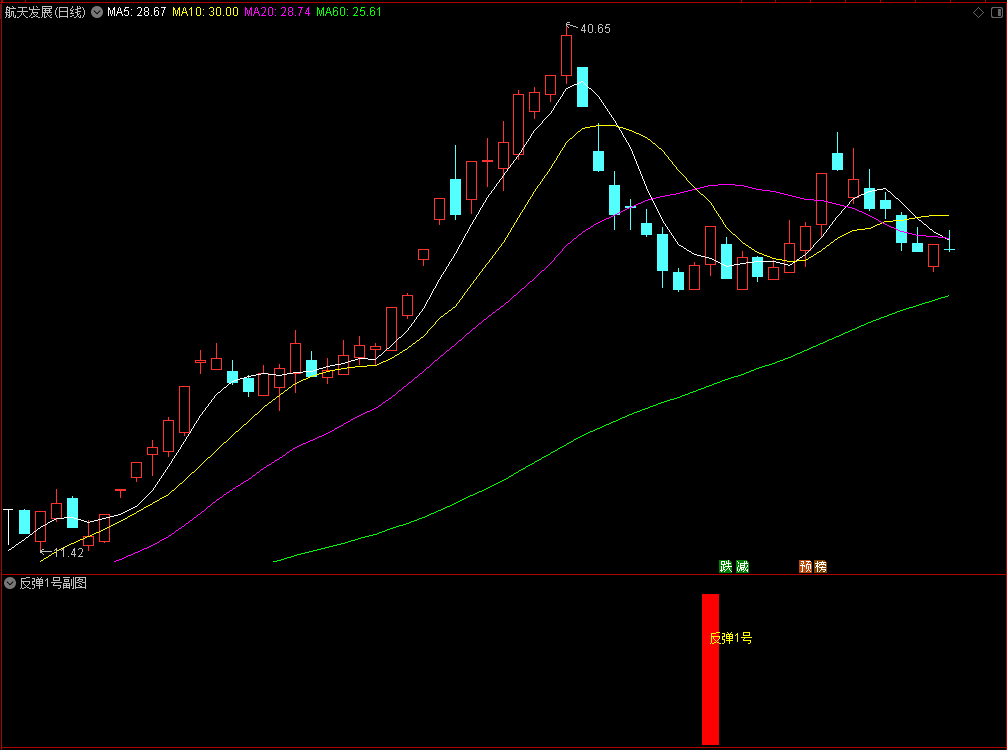This screenshot has width=1007, height=750.
Task: Click the 反弹1号副图 sub-chart title
Action: [x=53, y=583]
